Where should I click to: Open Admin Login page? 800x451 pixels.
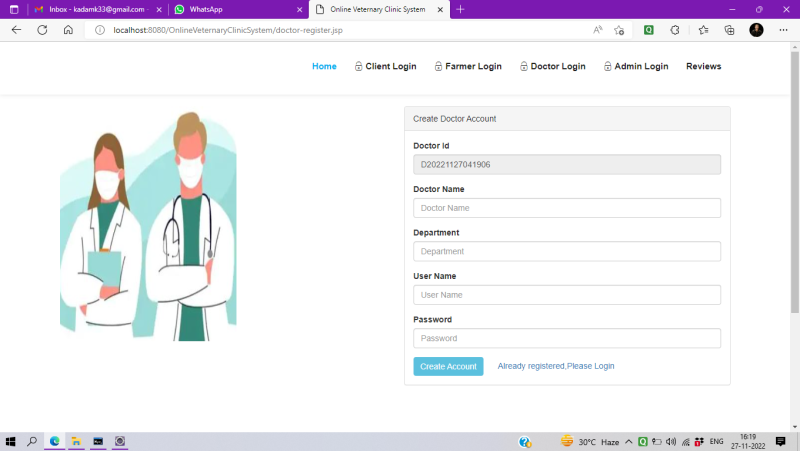click(x=636, y=66)
